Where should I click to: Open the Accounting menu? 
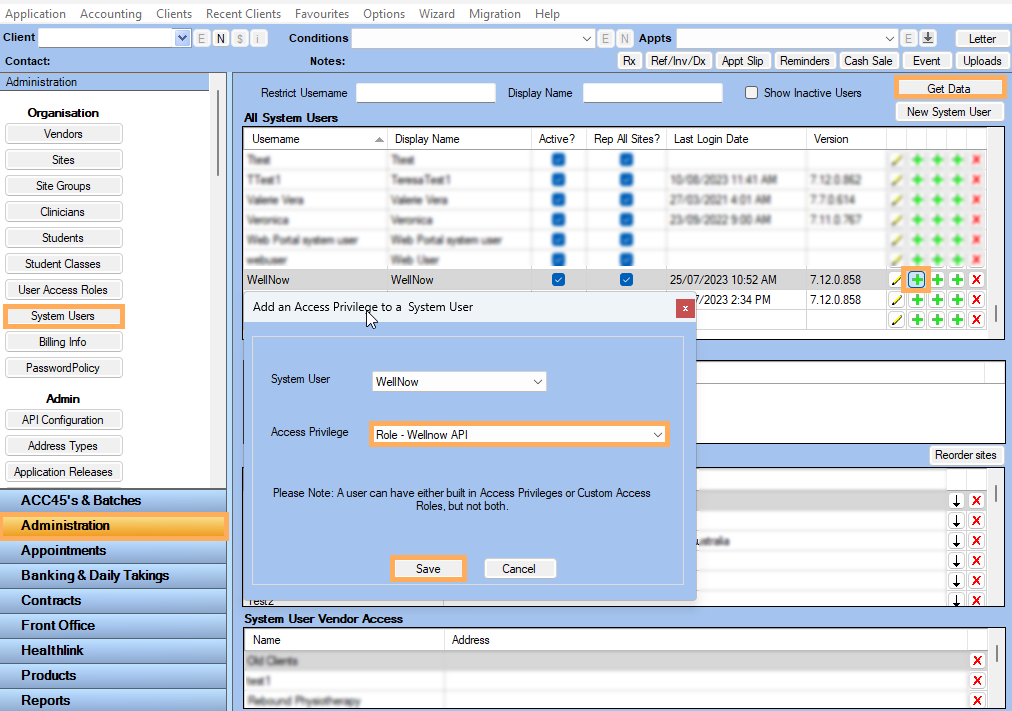coord(110,14)
